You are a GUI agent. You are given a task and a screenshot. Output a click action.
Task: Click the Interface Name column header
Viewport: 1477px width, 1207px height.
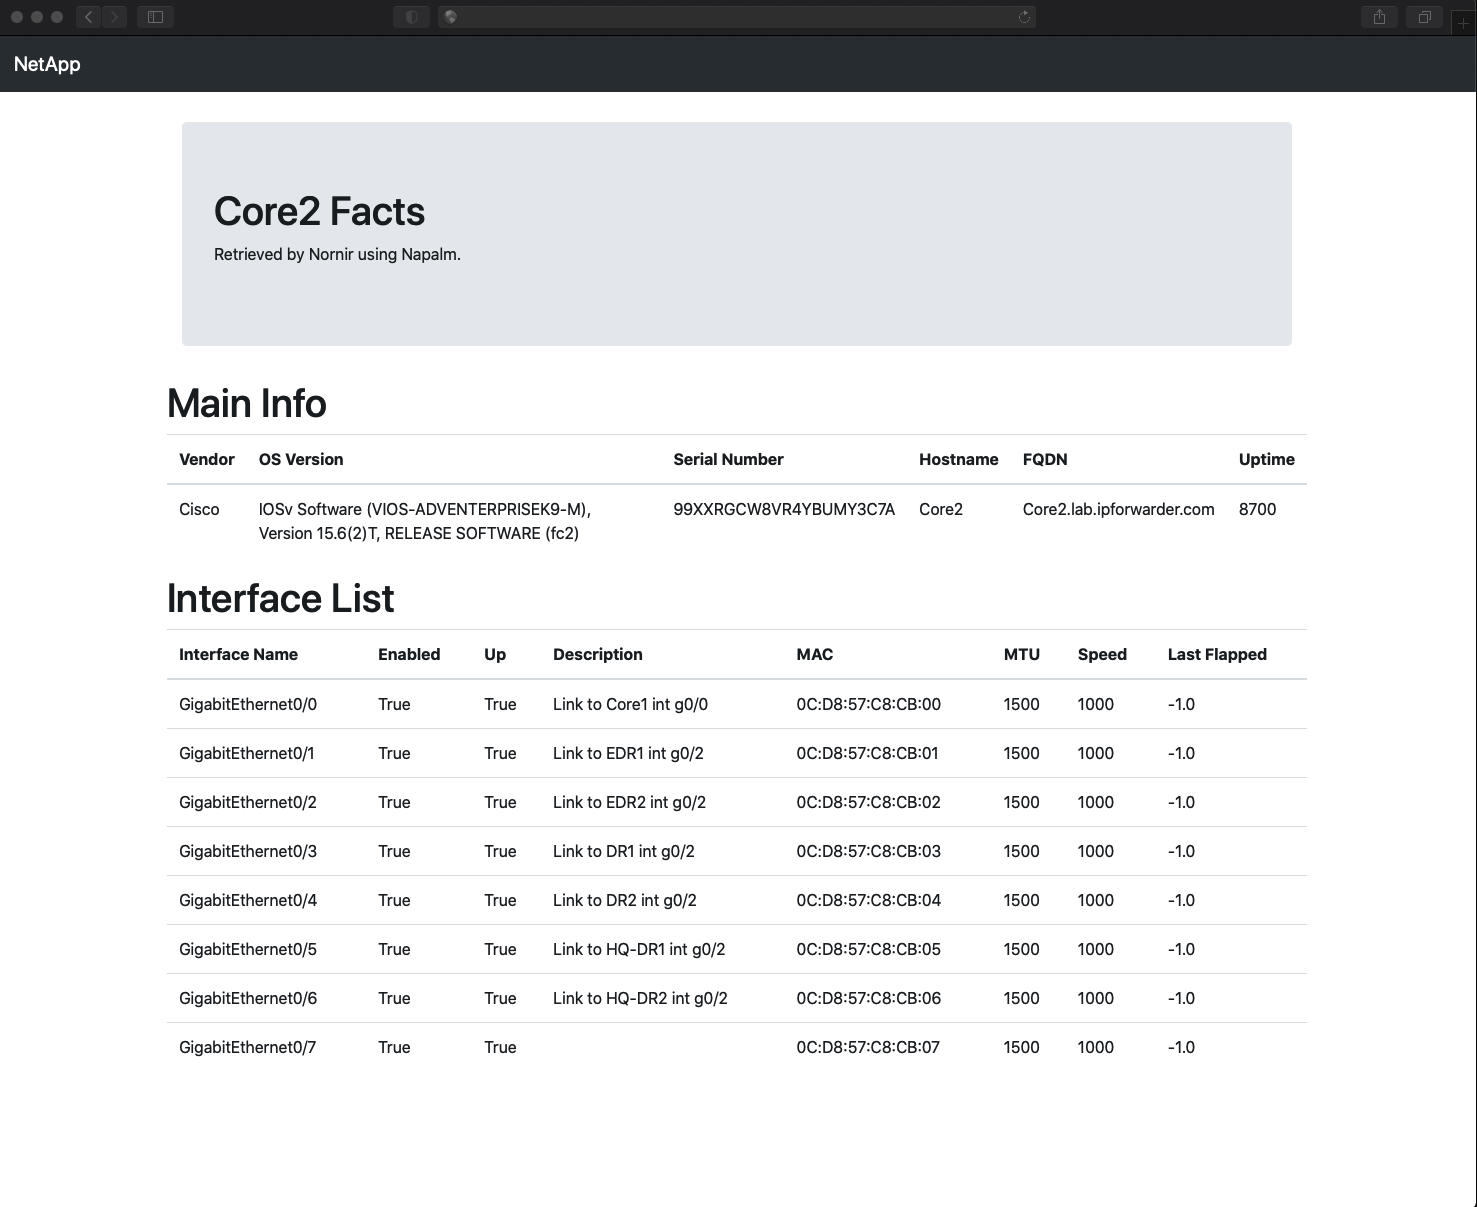click(238, 654)
